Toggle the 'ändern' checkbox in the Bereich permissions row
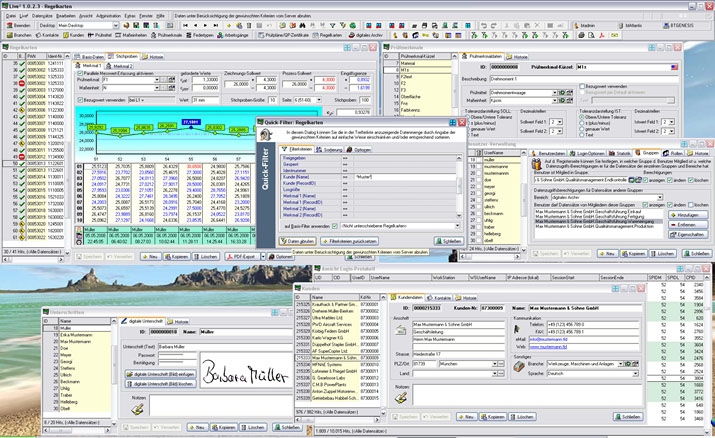 coord(670,205)
